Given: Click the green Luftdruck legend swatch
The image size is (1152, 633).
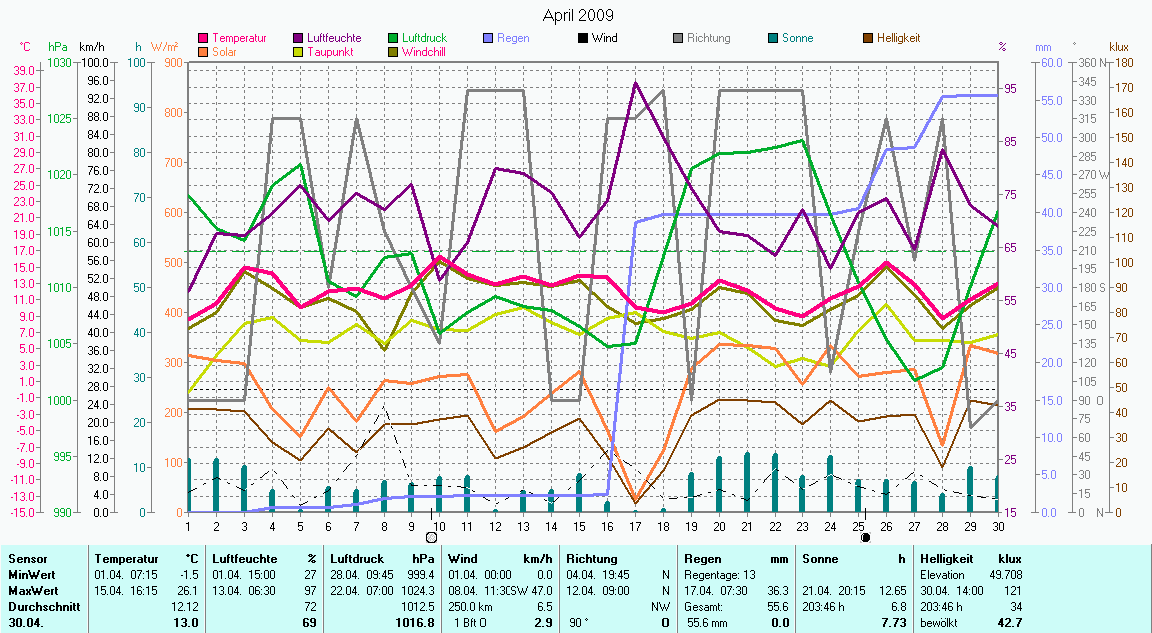Looking at the screenshot, I should 394,39.
